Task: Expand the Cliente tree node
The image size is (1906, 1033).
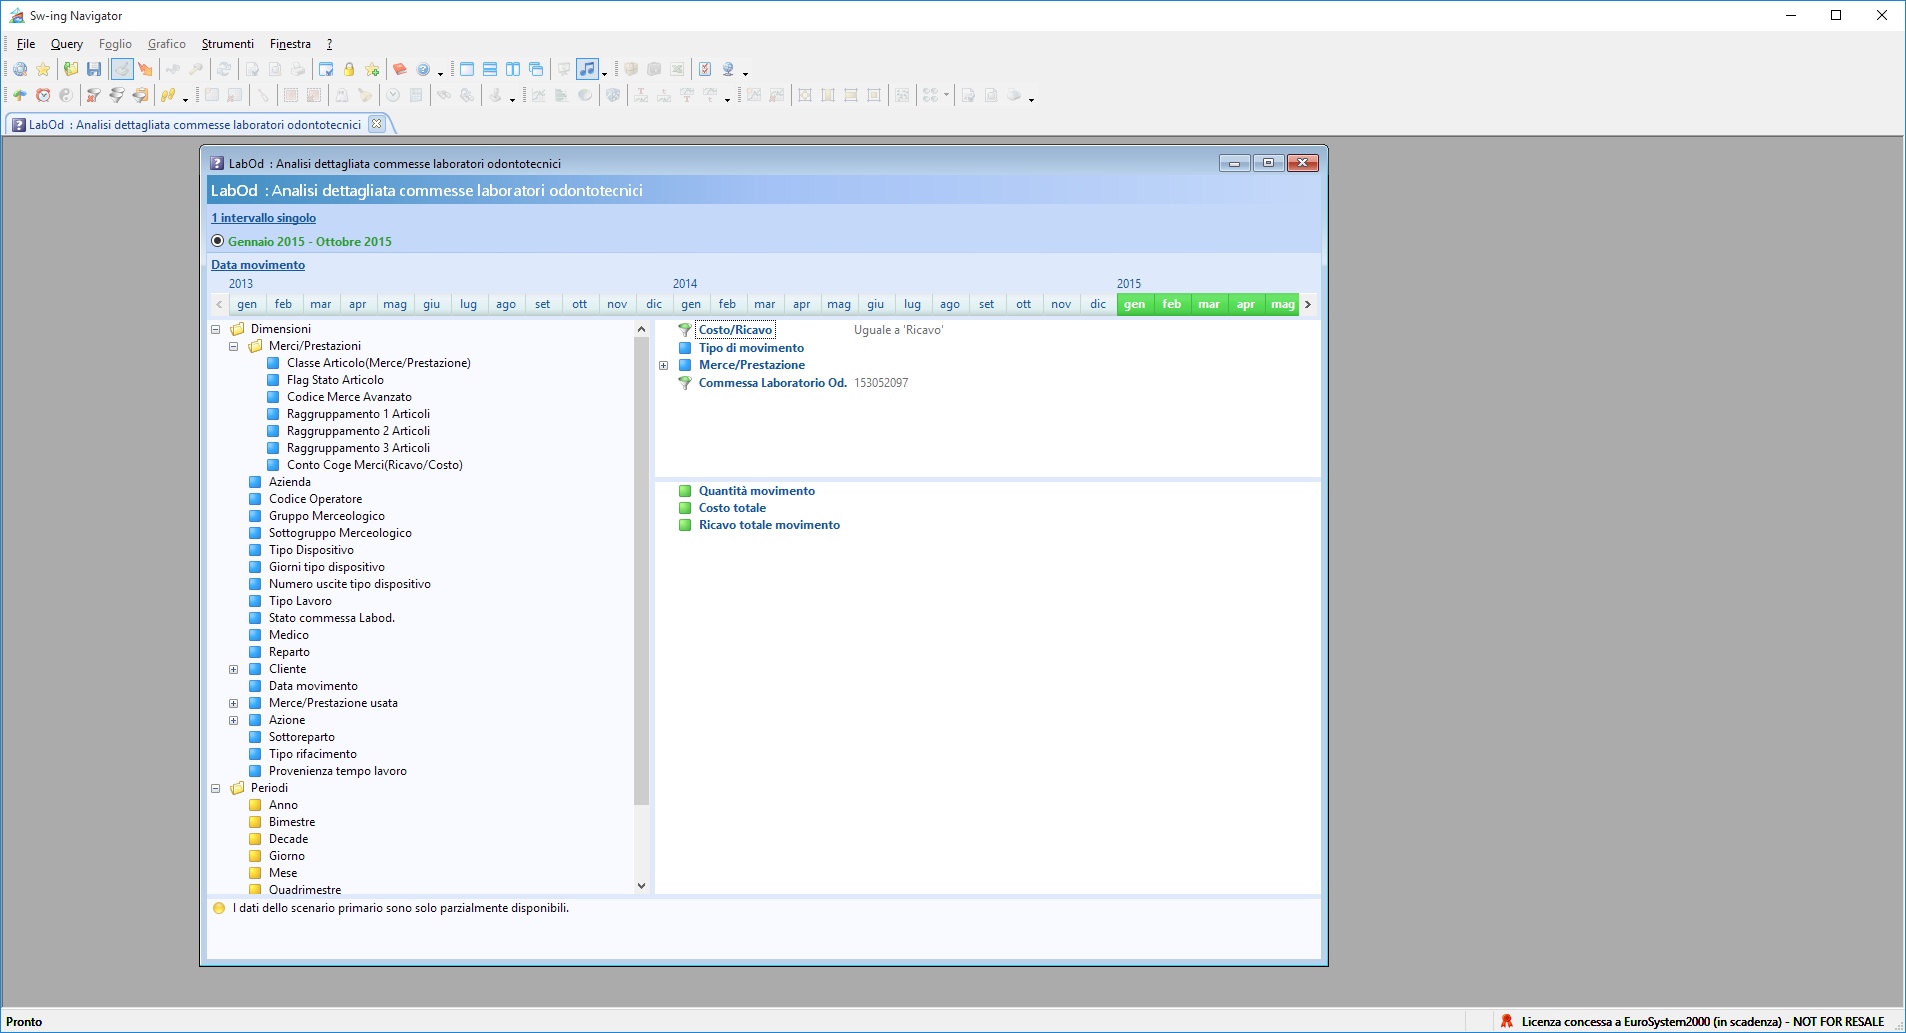Action: pos(234,669)
